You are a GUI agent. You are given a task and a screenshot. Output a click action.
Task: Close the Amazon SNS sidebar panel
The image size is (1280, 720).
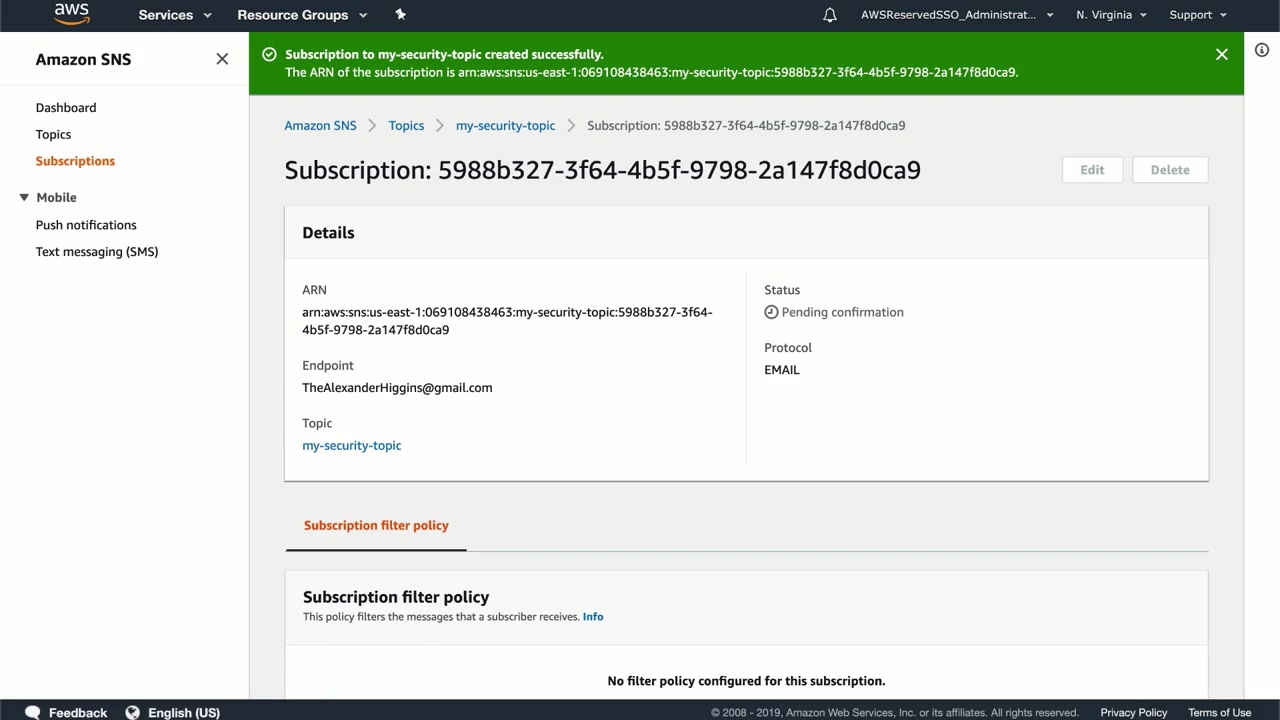(222, 59)
